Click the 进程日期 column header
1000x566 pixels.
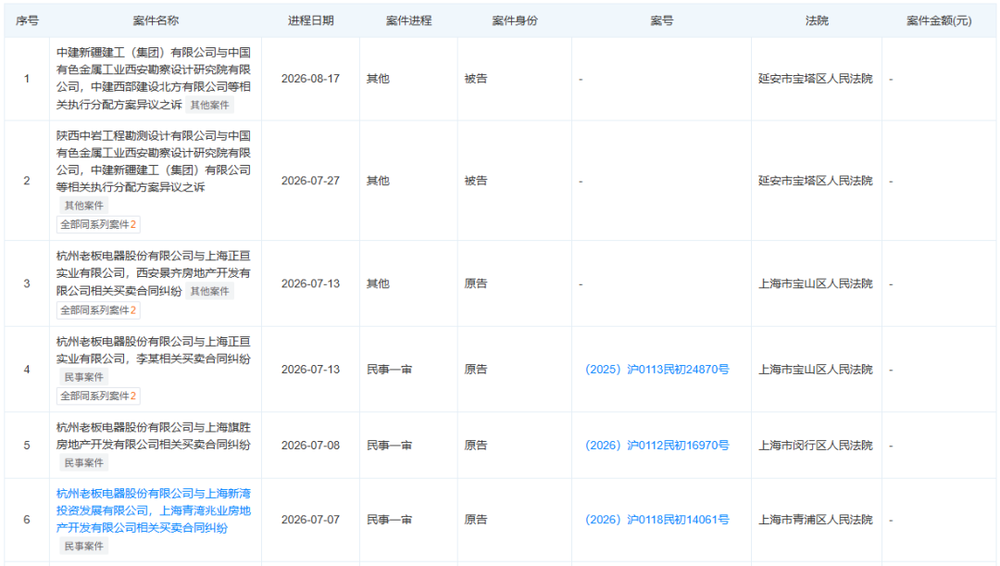click(311, 20)
